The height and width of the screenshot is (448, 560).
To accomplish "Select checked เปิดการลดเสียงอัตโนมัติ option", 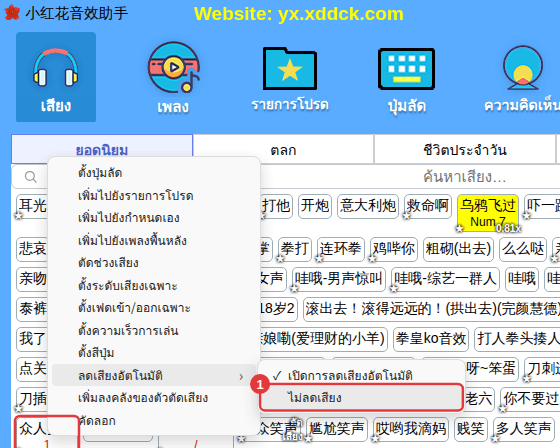I will (361, 375).
